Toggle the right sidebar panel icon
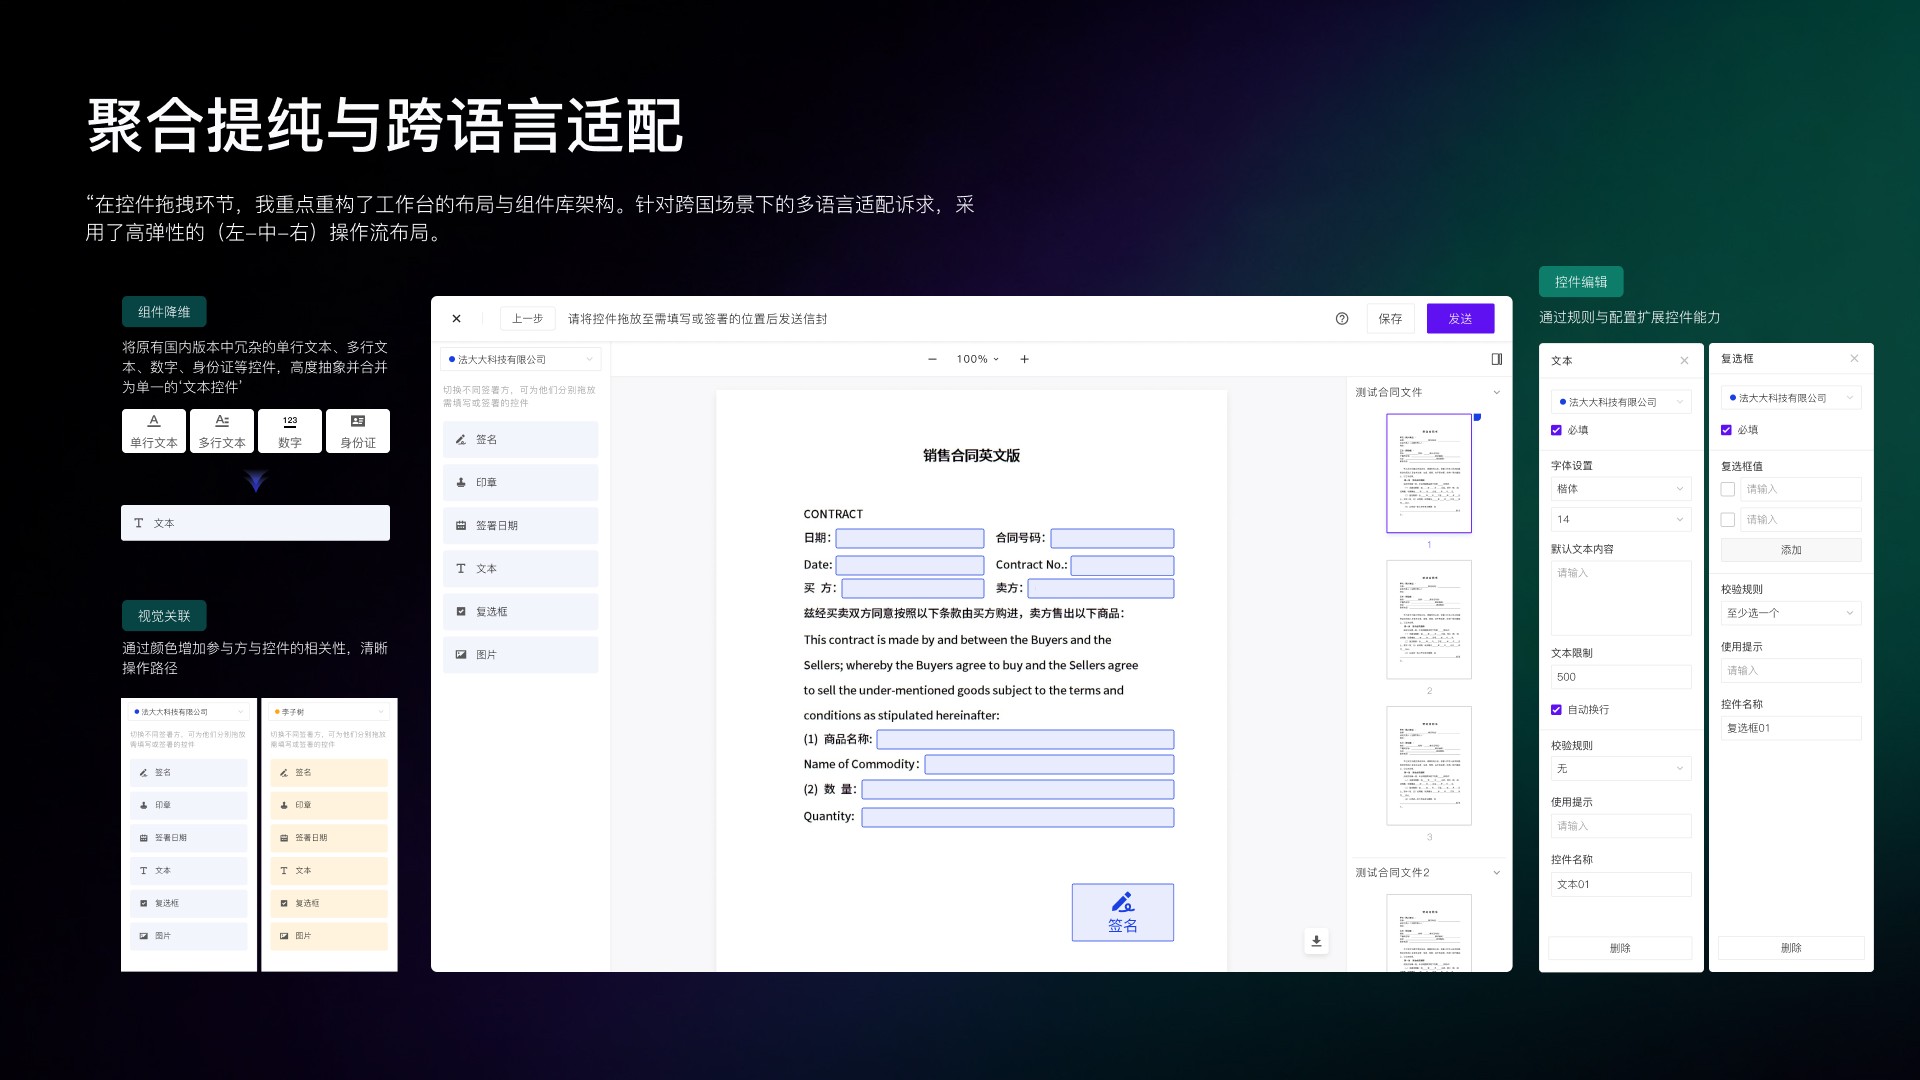The height and width of the screenshot is (1080, 1920). click(x=1497, y=359)
